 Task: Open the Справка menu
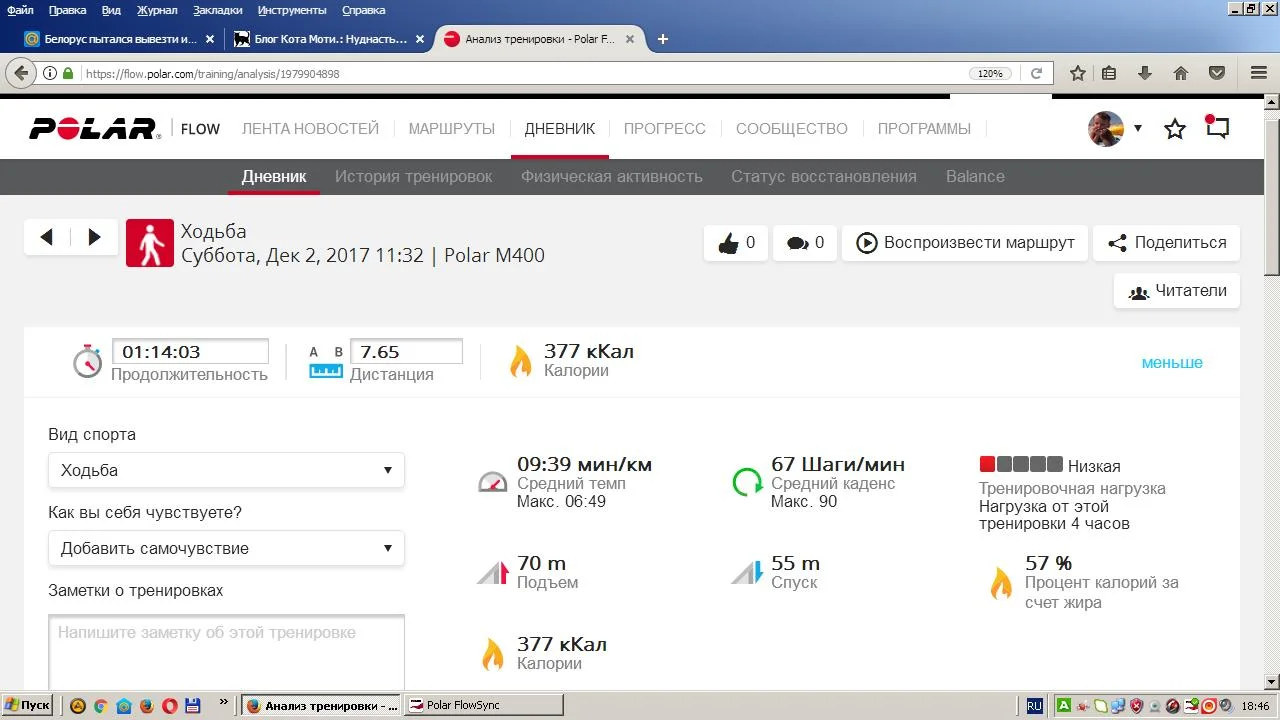(x=363, y=10)
